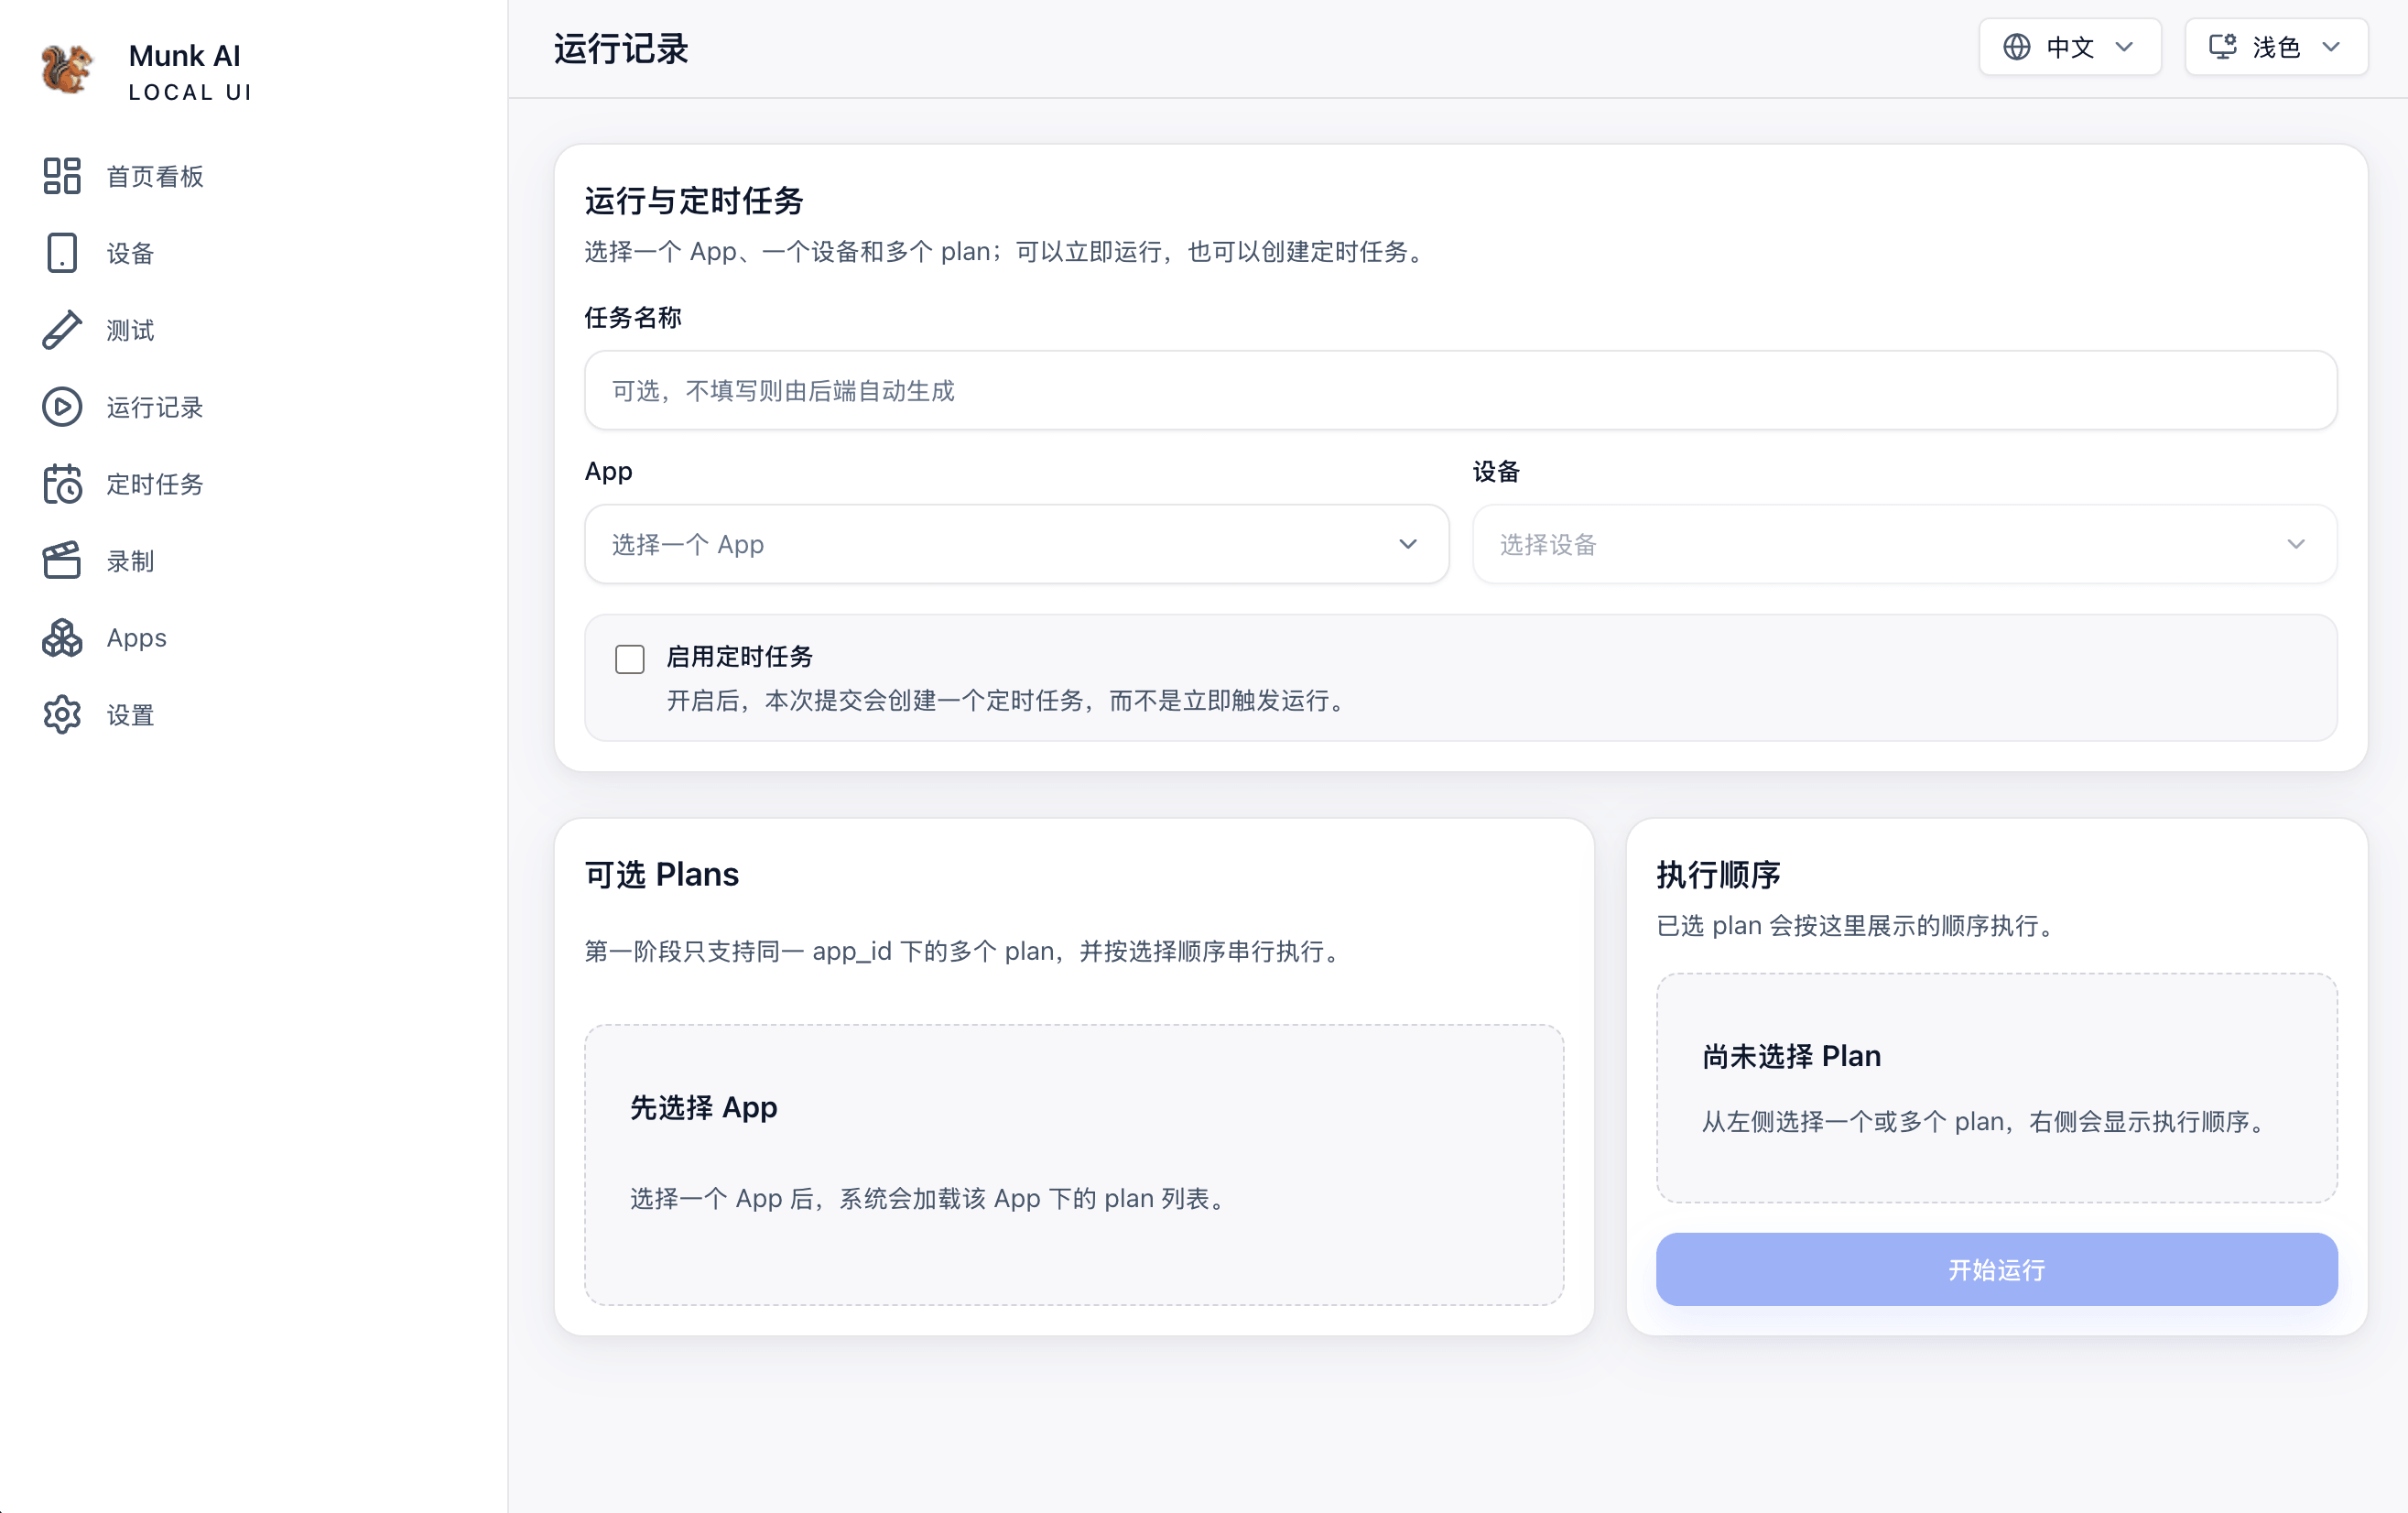Click chevron arrow of 设备 selector
This screenshot has width=2408, height=1513.
tap(2296, 544)
